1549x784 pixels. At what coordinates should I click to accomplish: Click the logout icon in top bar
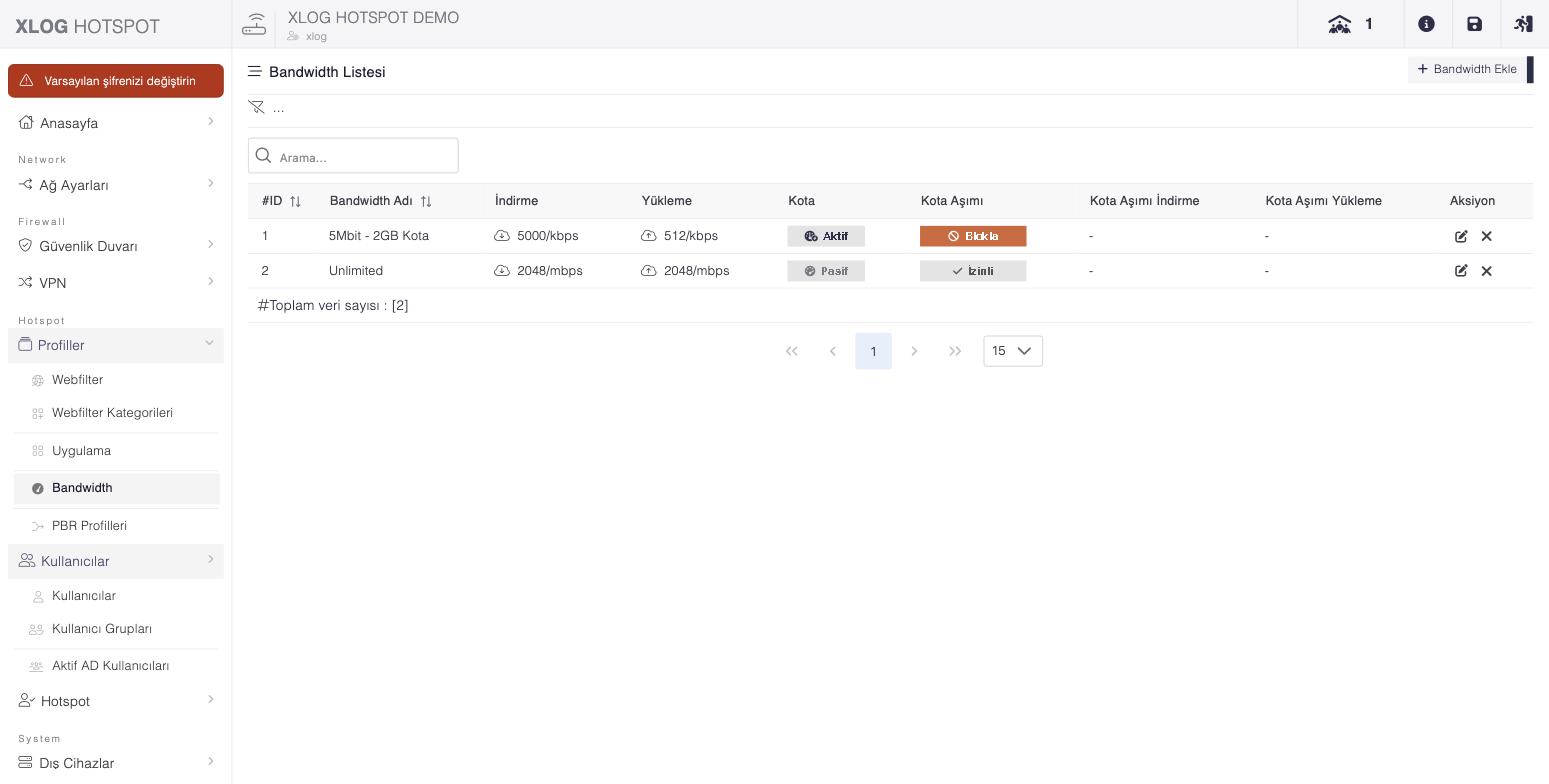pos(1523,24)
